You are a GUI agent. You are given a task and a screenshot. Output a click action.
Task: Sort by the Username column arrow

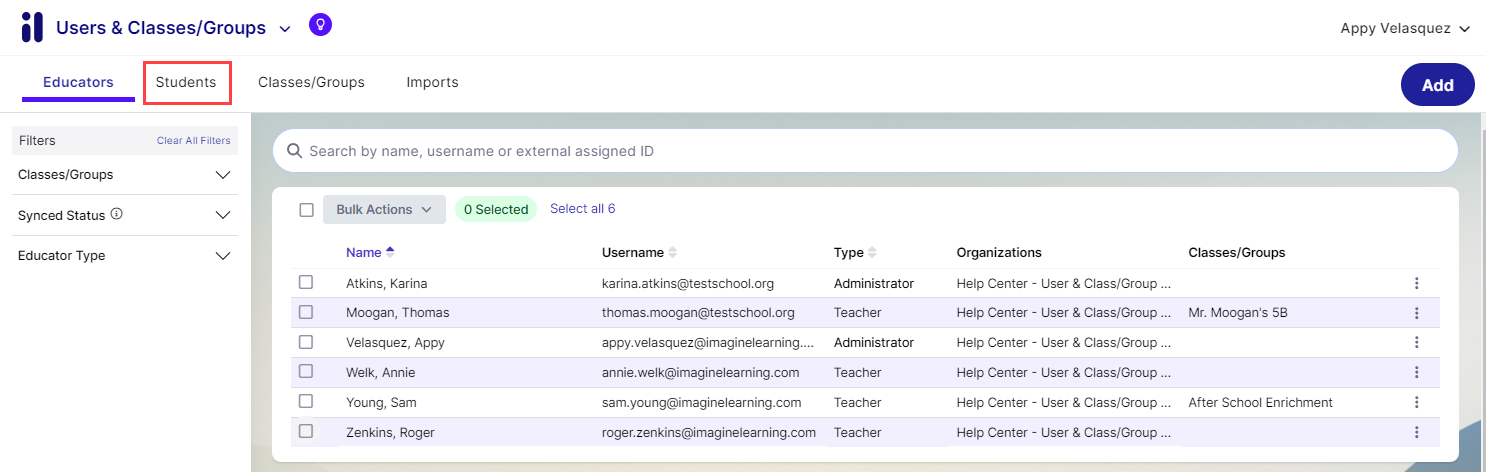click(x=672, y=252)
